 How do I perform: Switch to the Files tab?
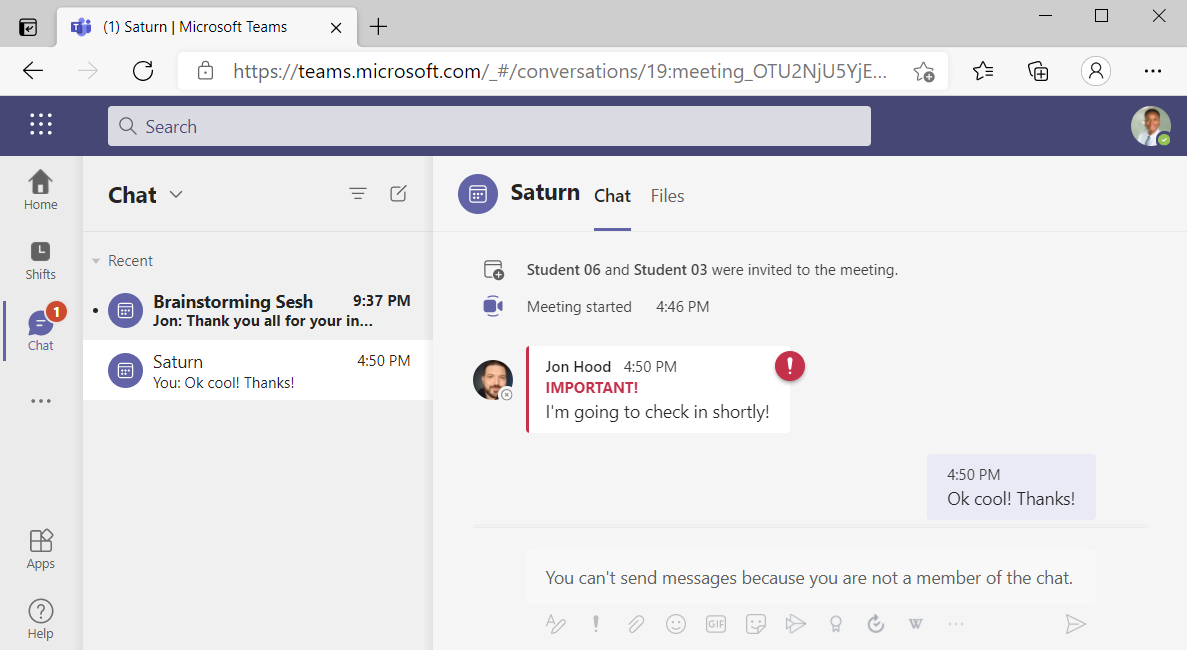667,196
